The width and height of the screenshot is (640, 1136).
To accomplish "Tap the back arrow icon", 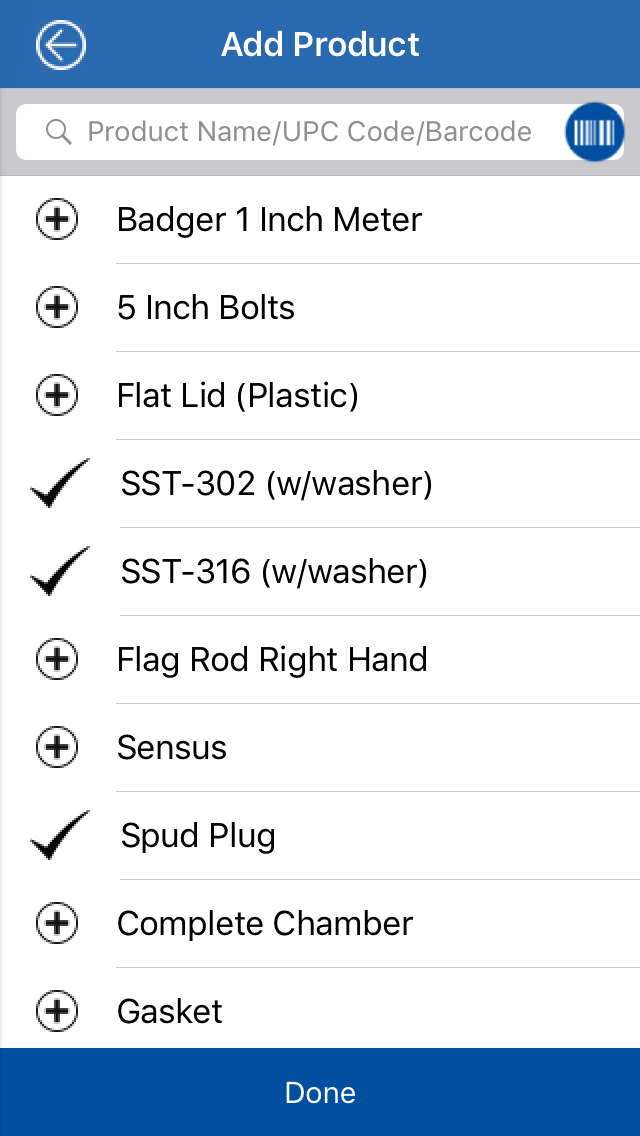I will pyautogui.click(x=61, y=45).
